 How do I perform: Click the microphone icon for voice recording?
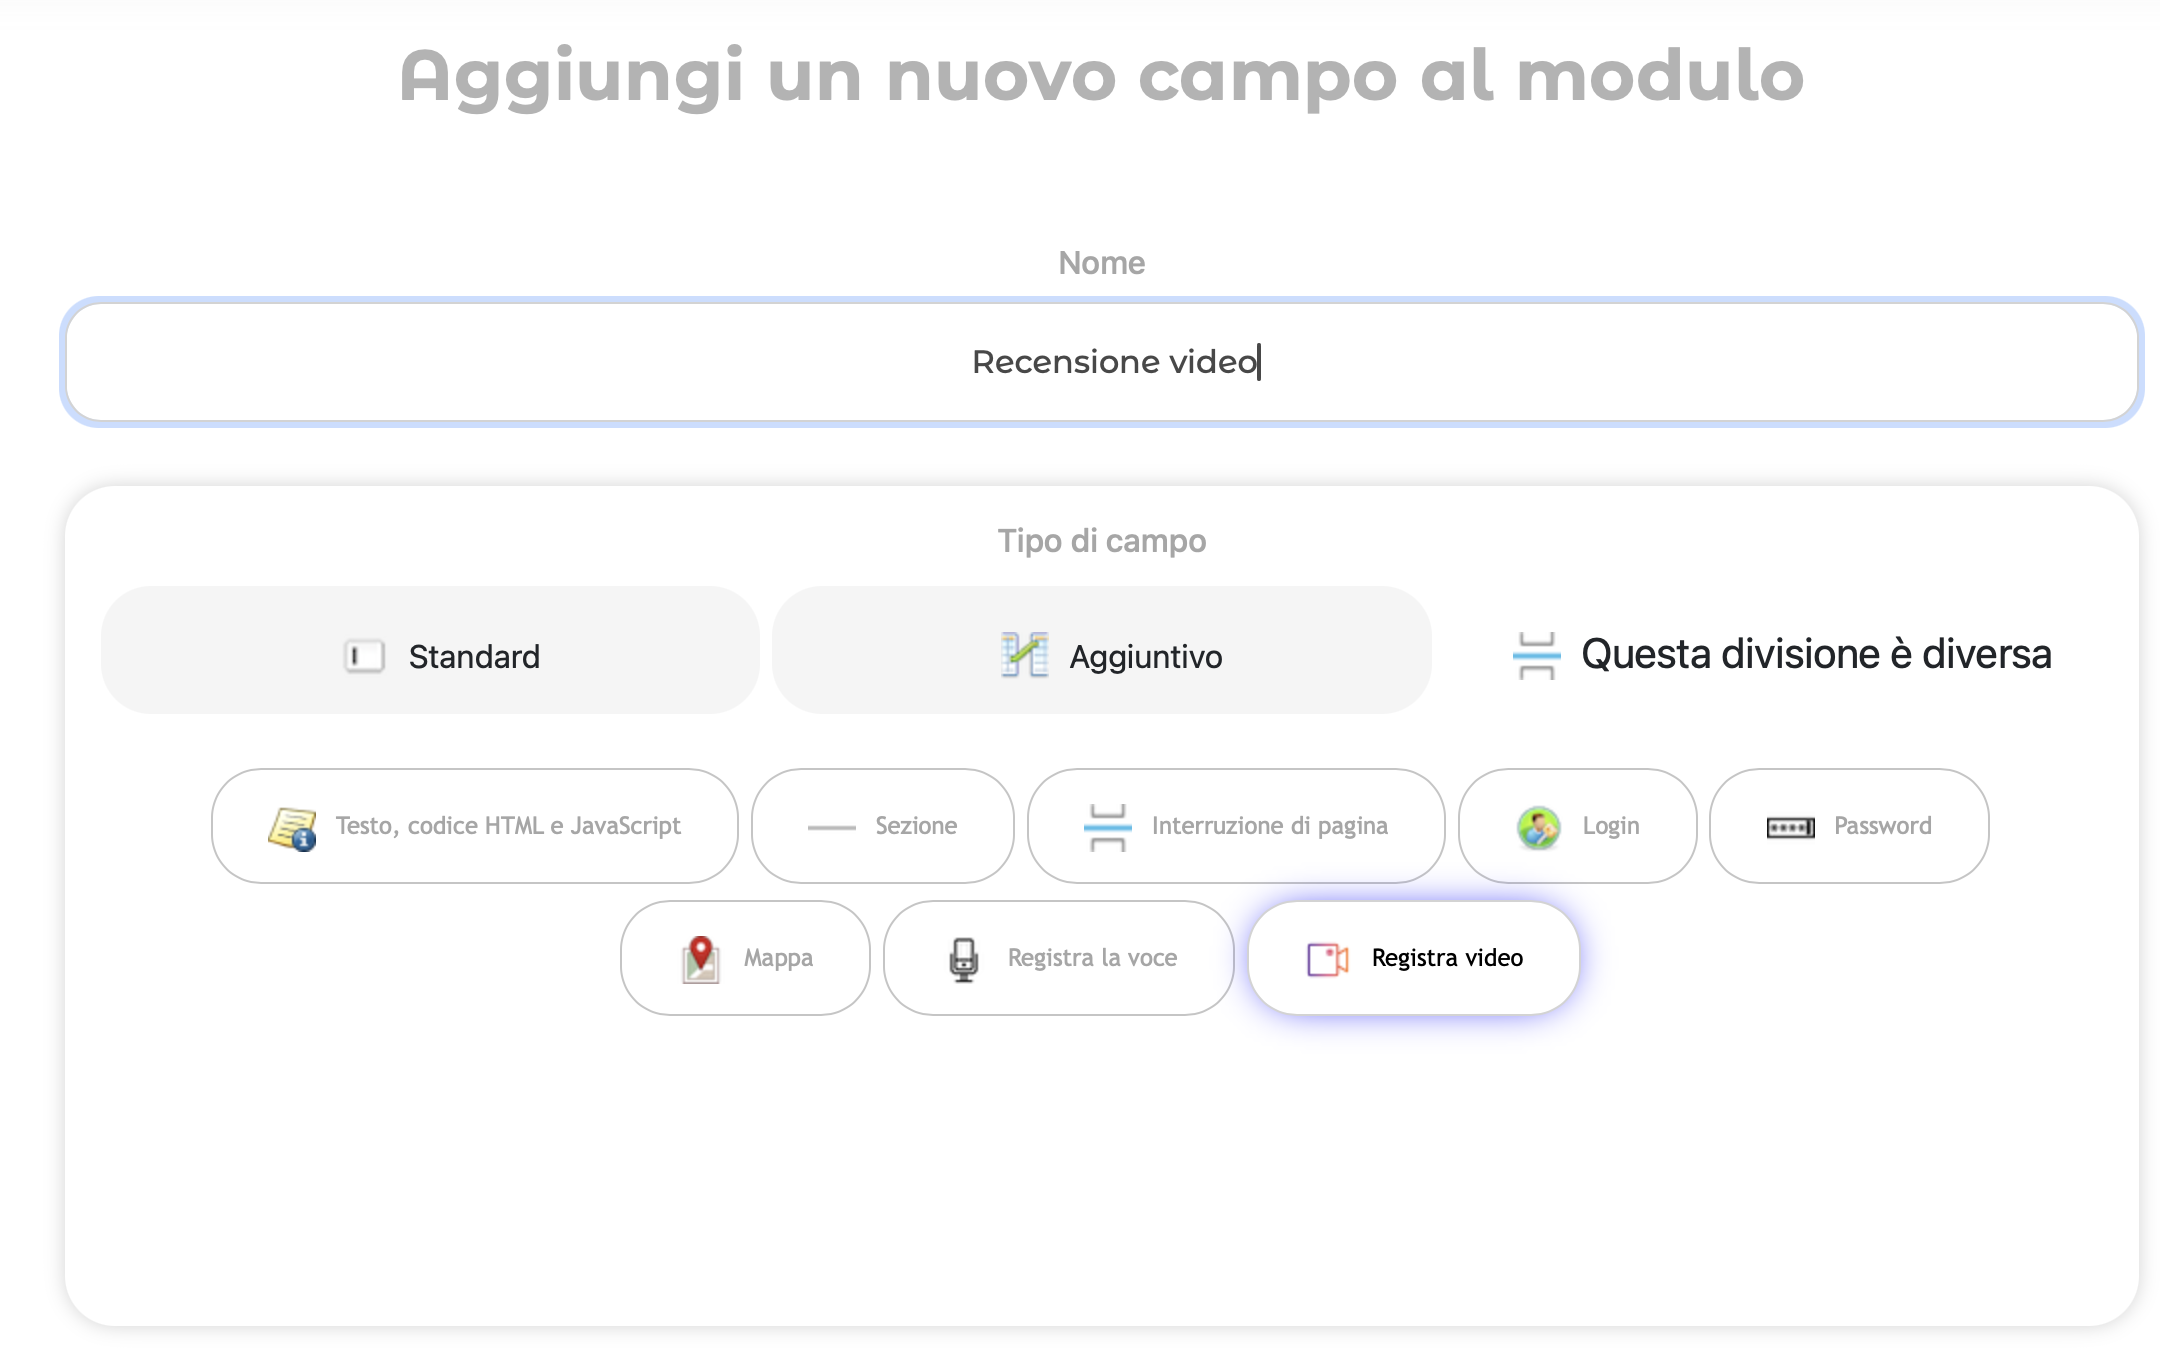[963, 959]
